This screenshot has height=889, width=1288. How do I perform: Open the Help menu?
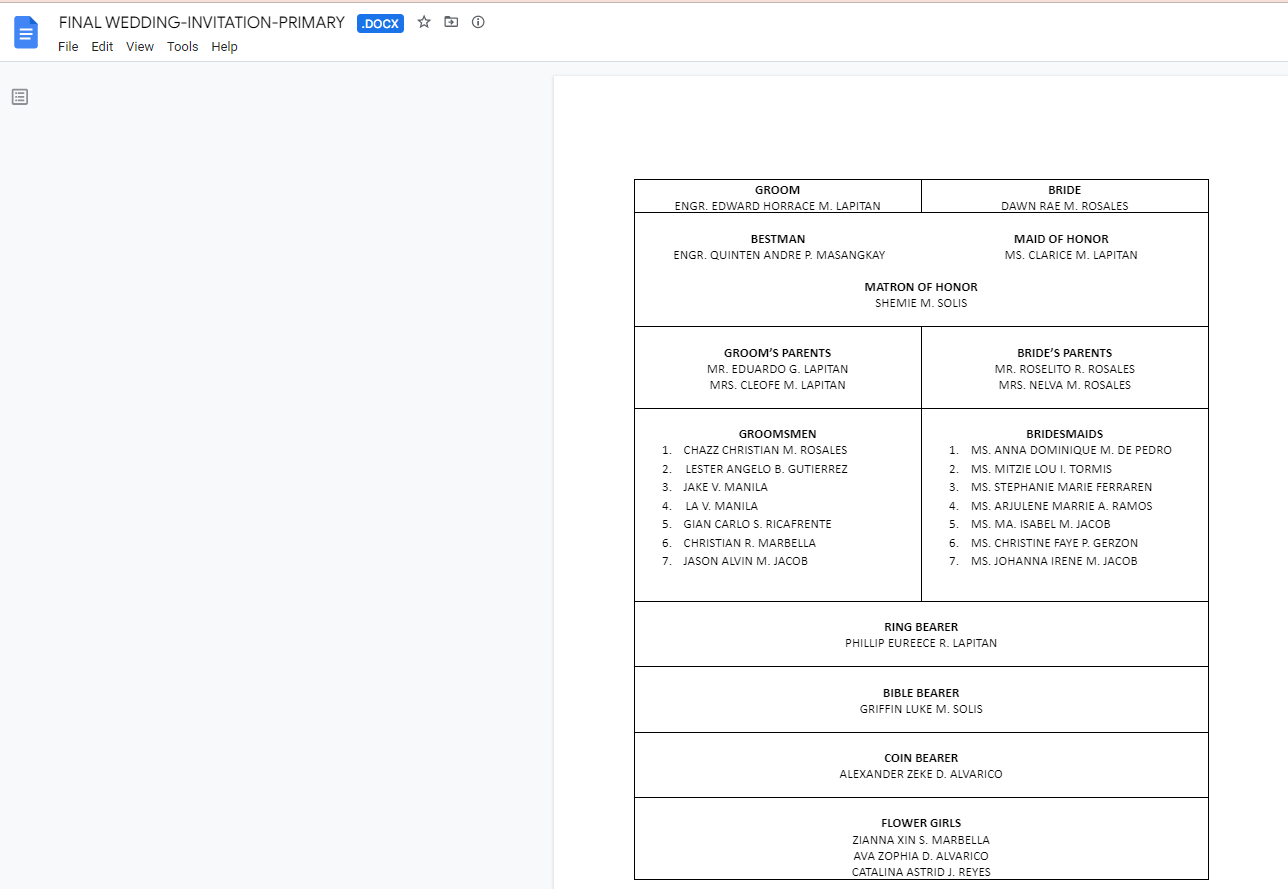click(225, 47)
